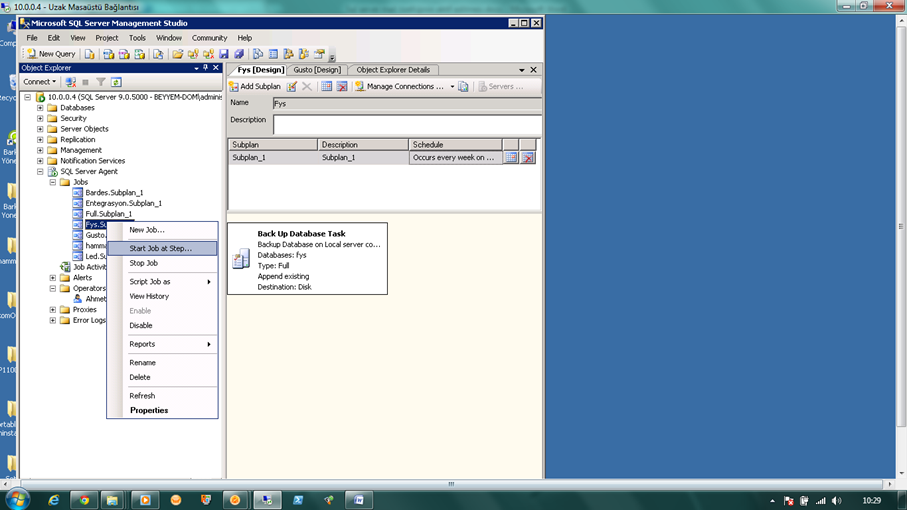Select the Full.Subplan_1 job

tap(108, 214)
